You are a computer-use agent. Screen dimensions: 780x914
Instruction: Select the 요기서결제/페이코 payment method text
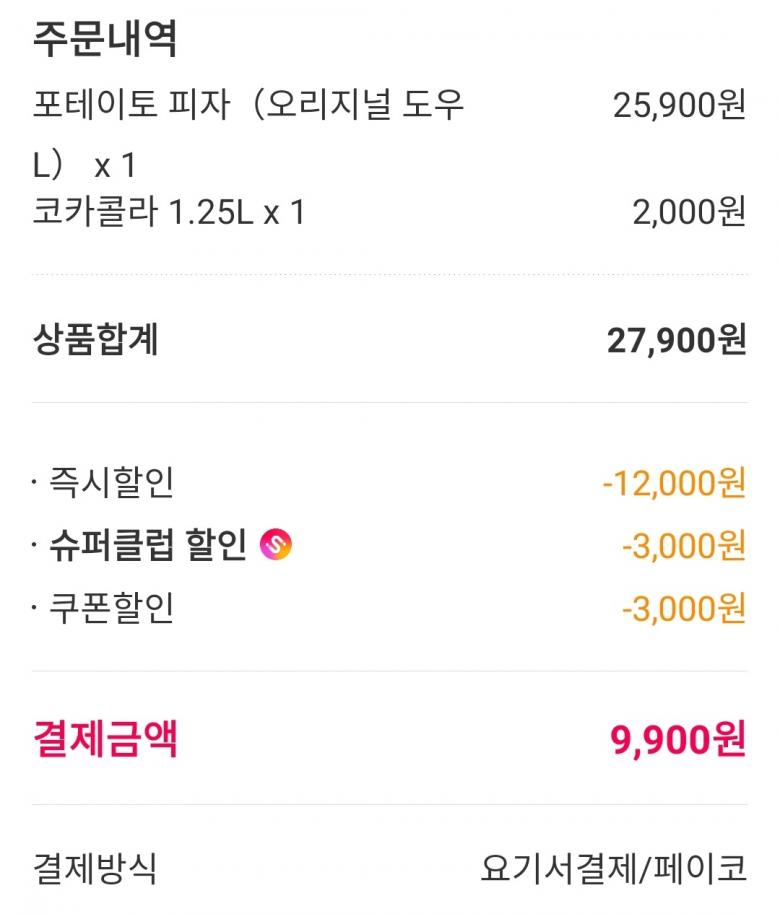pyautogui.click(x=613, y=868)
